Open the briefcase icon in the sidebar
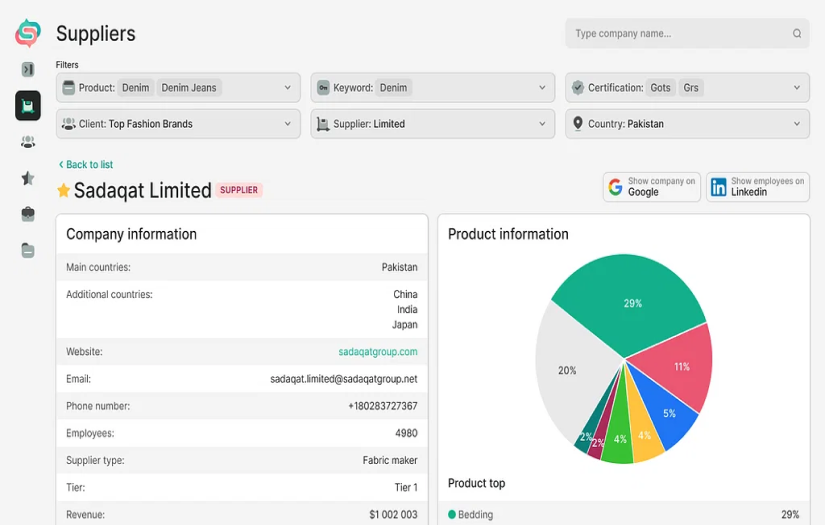This screenshot has width=825, height=525. pos(28,214)
